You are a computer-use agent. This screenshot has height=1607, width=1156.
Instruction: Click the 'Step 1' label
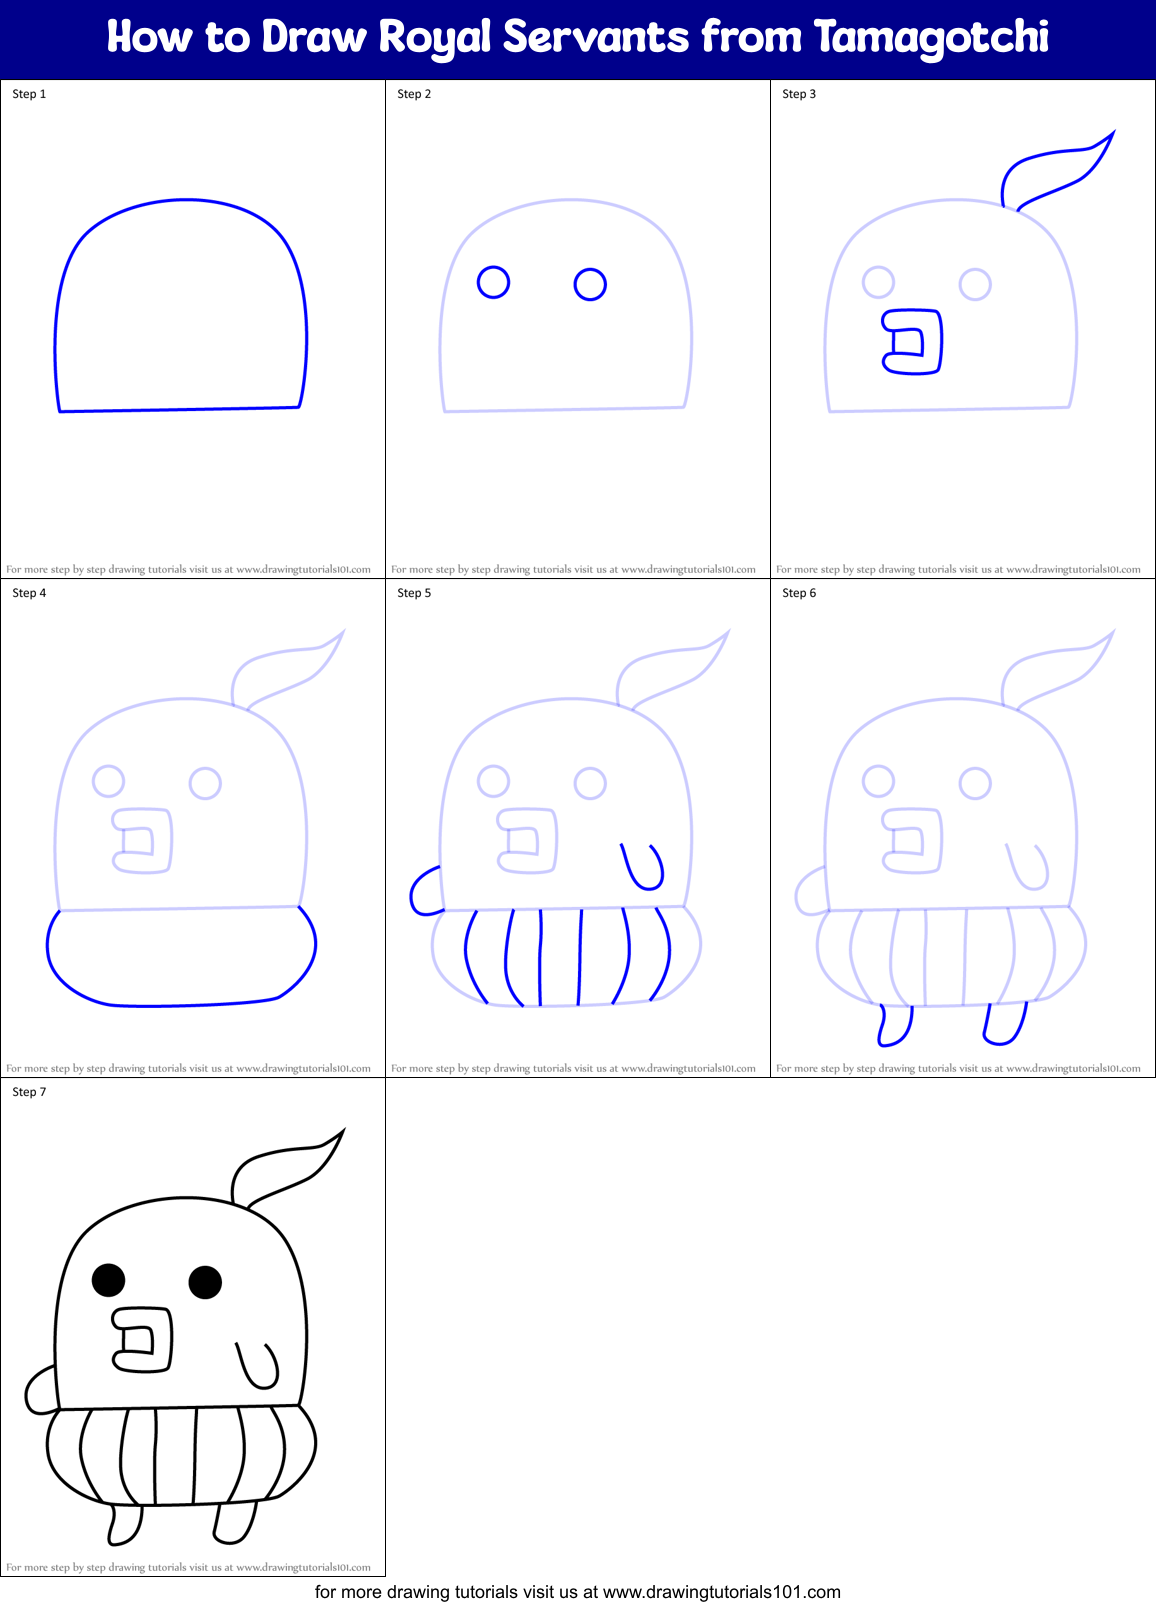(x=29, y=94)
